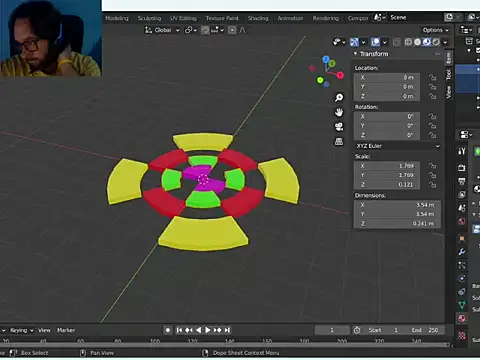Switch perspective/orthographic grid icon

click(x=339, y=142)
